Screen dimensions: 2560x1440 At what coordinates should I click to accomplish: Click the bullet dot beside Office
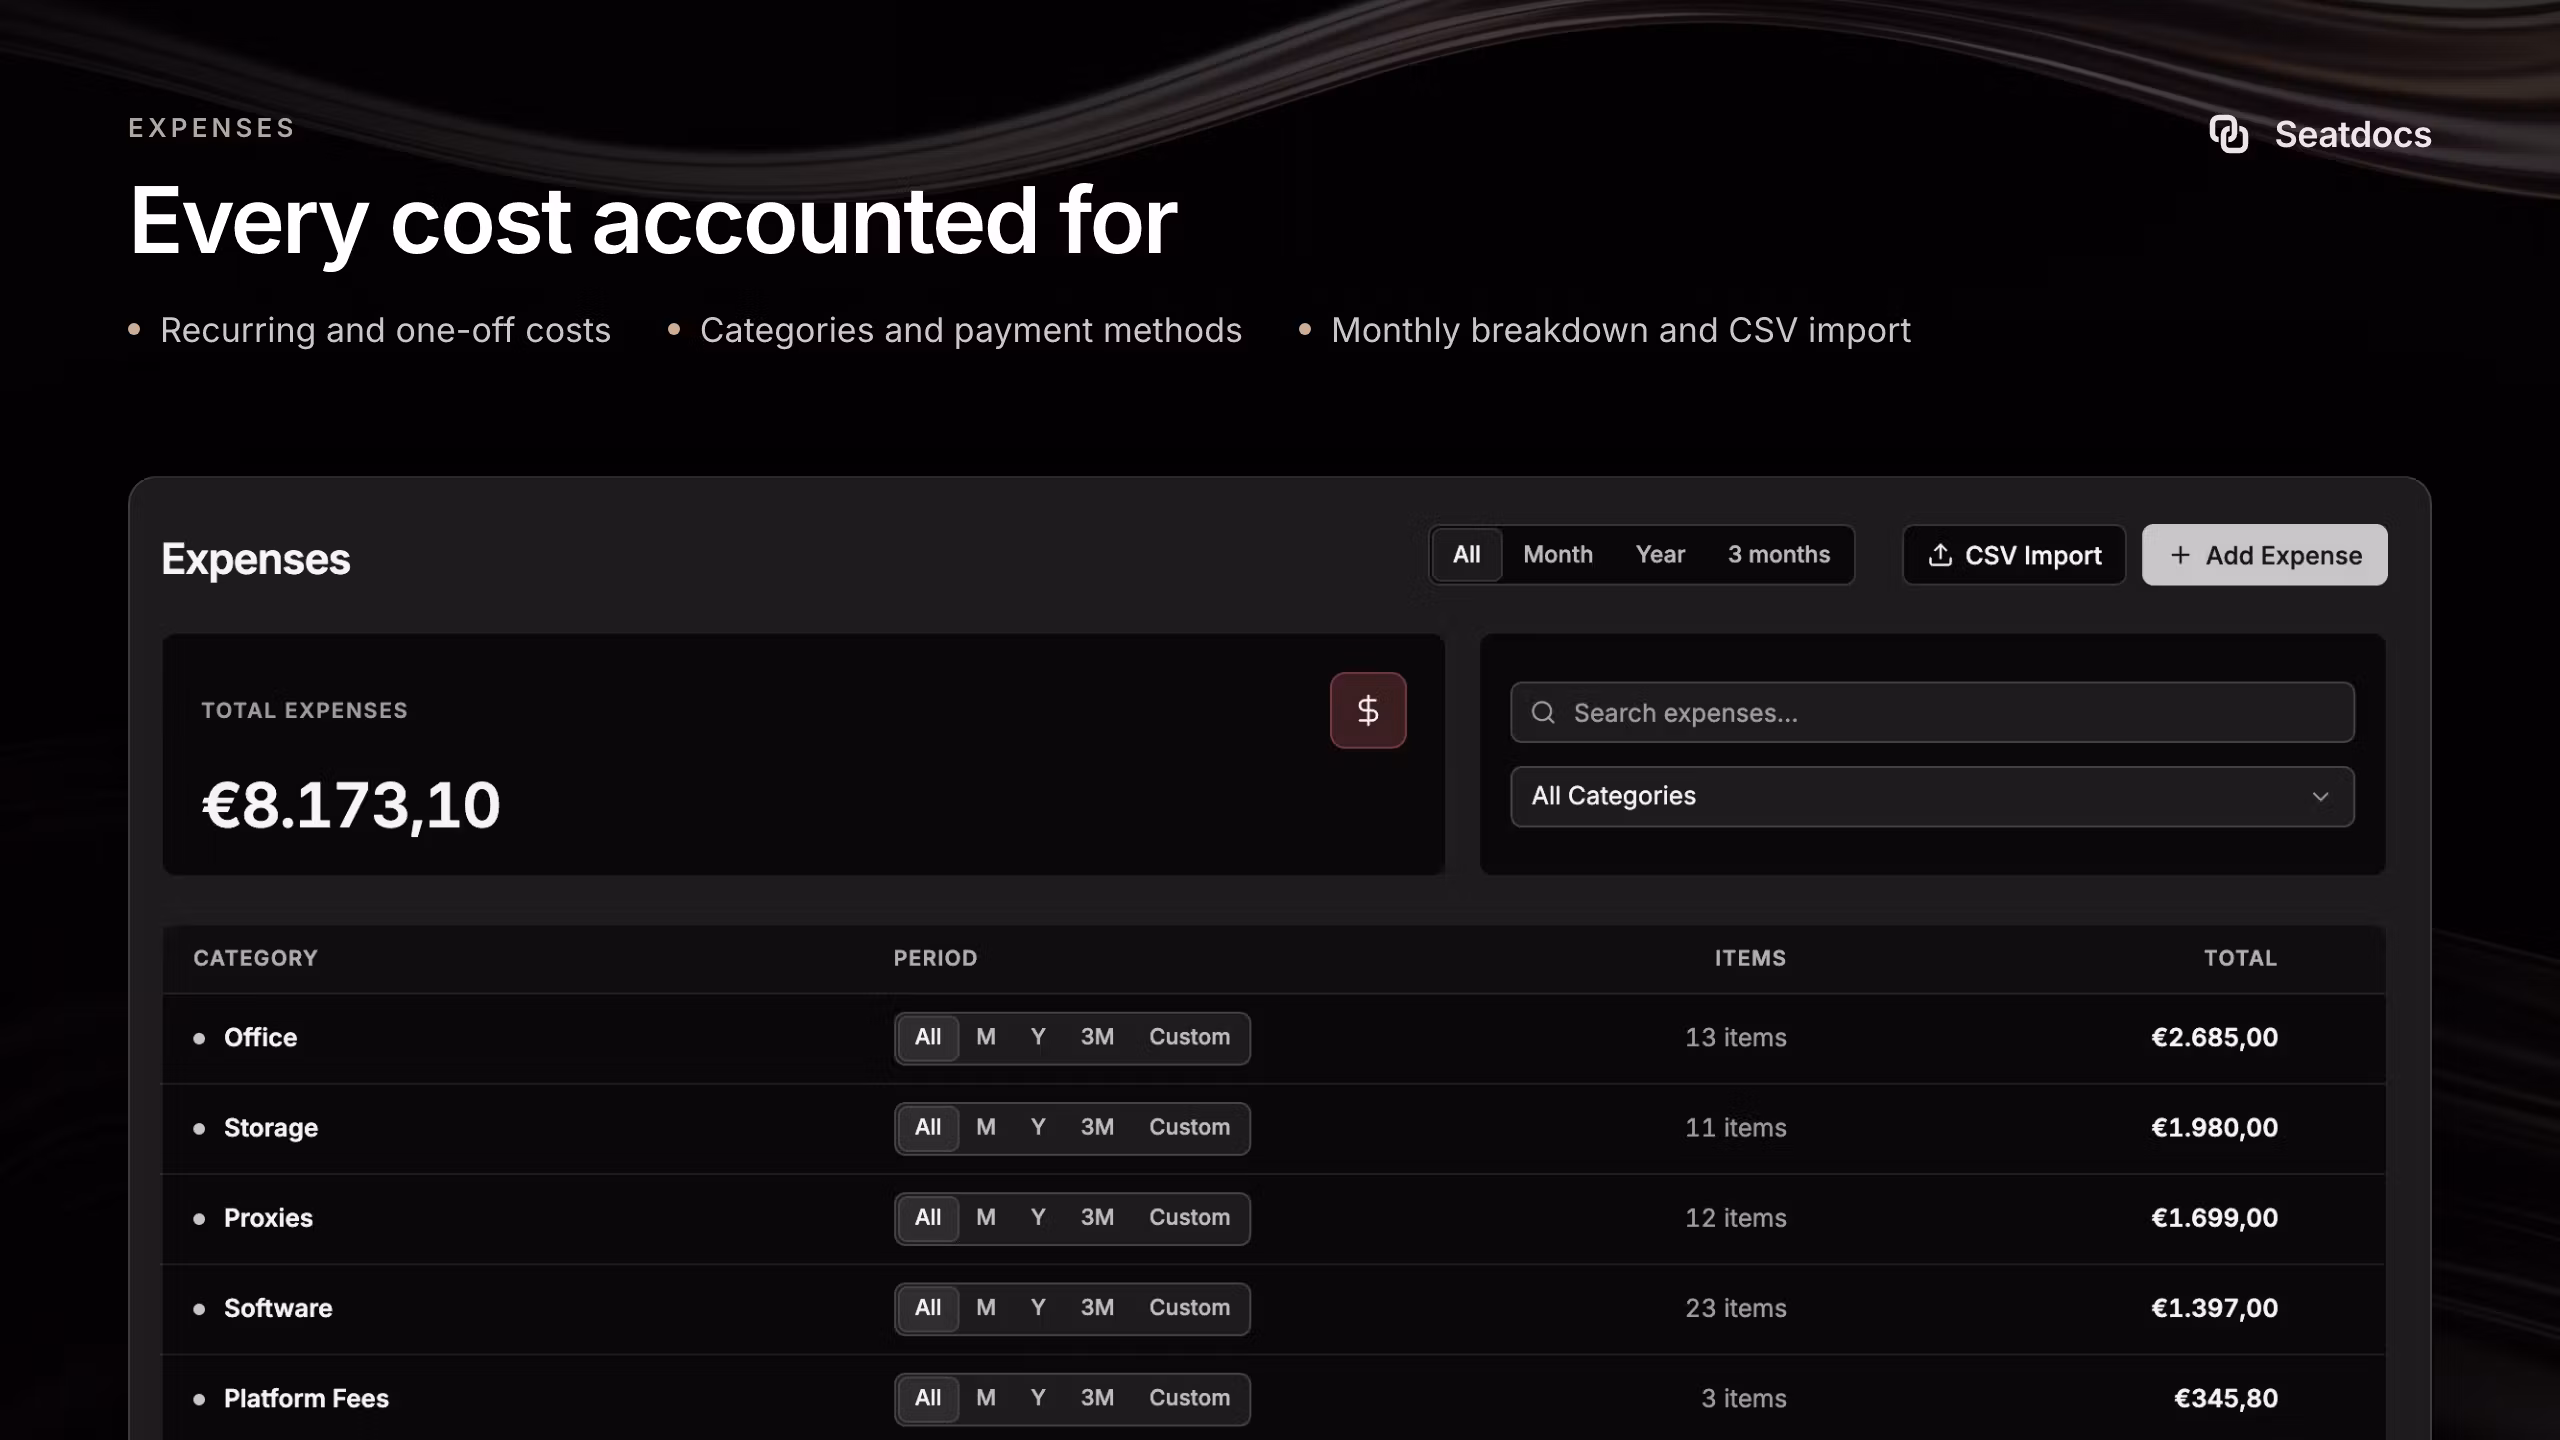click(199, 1038)
